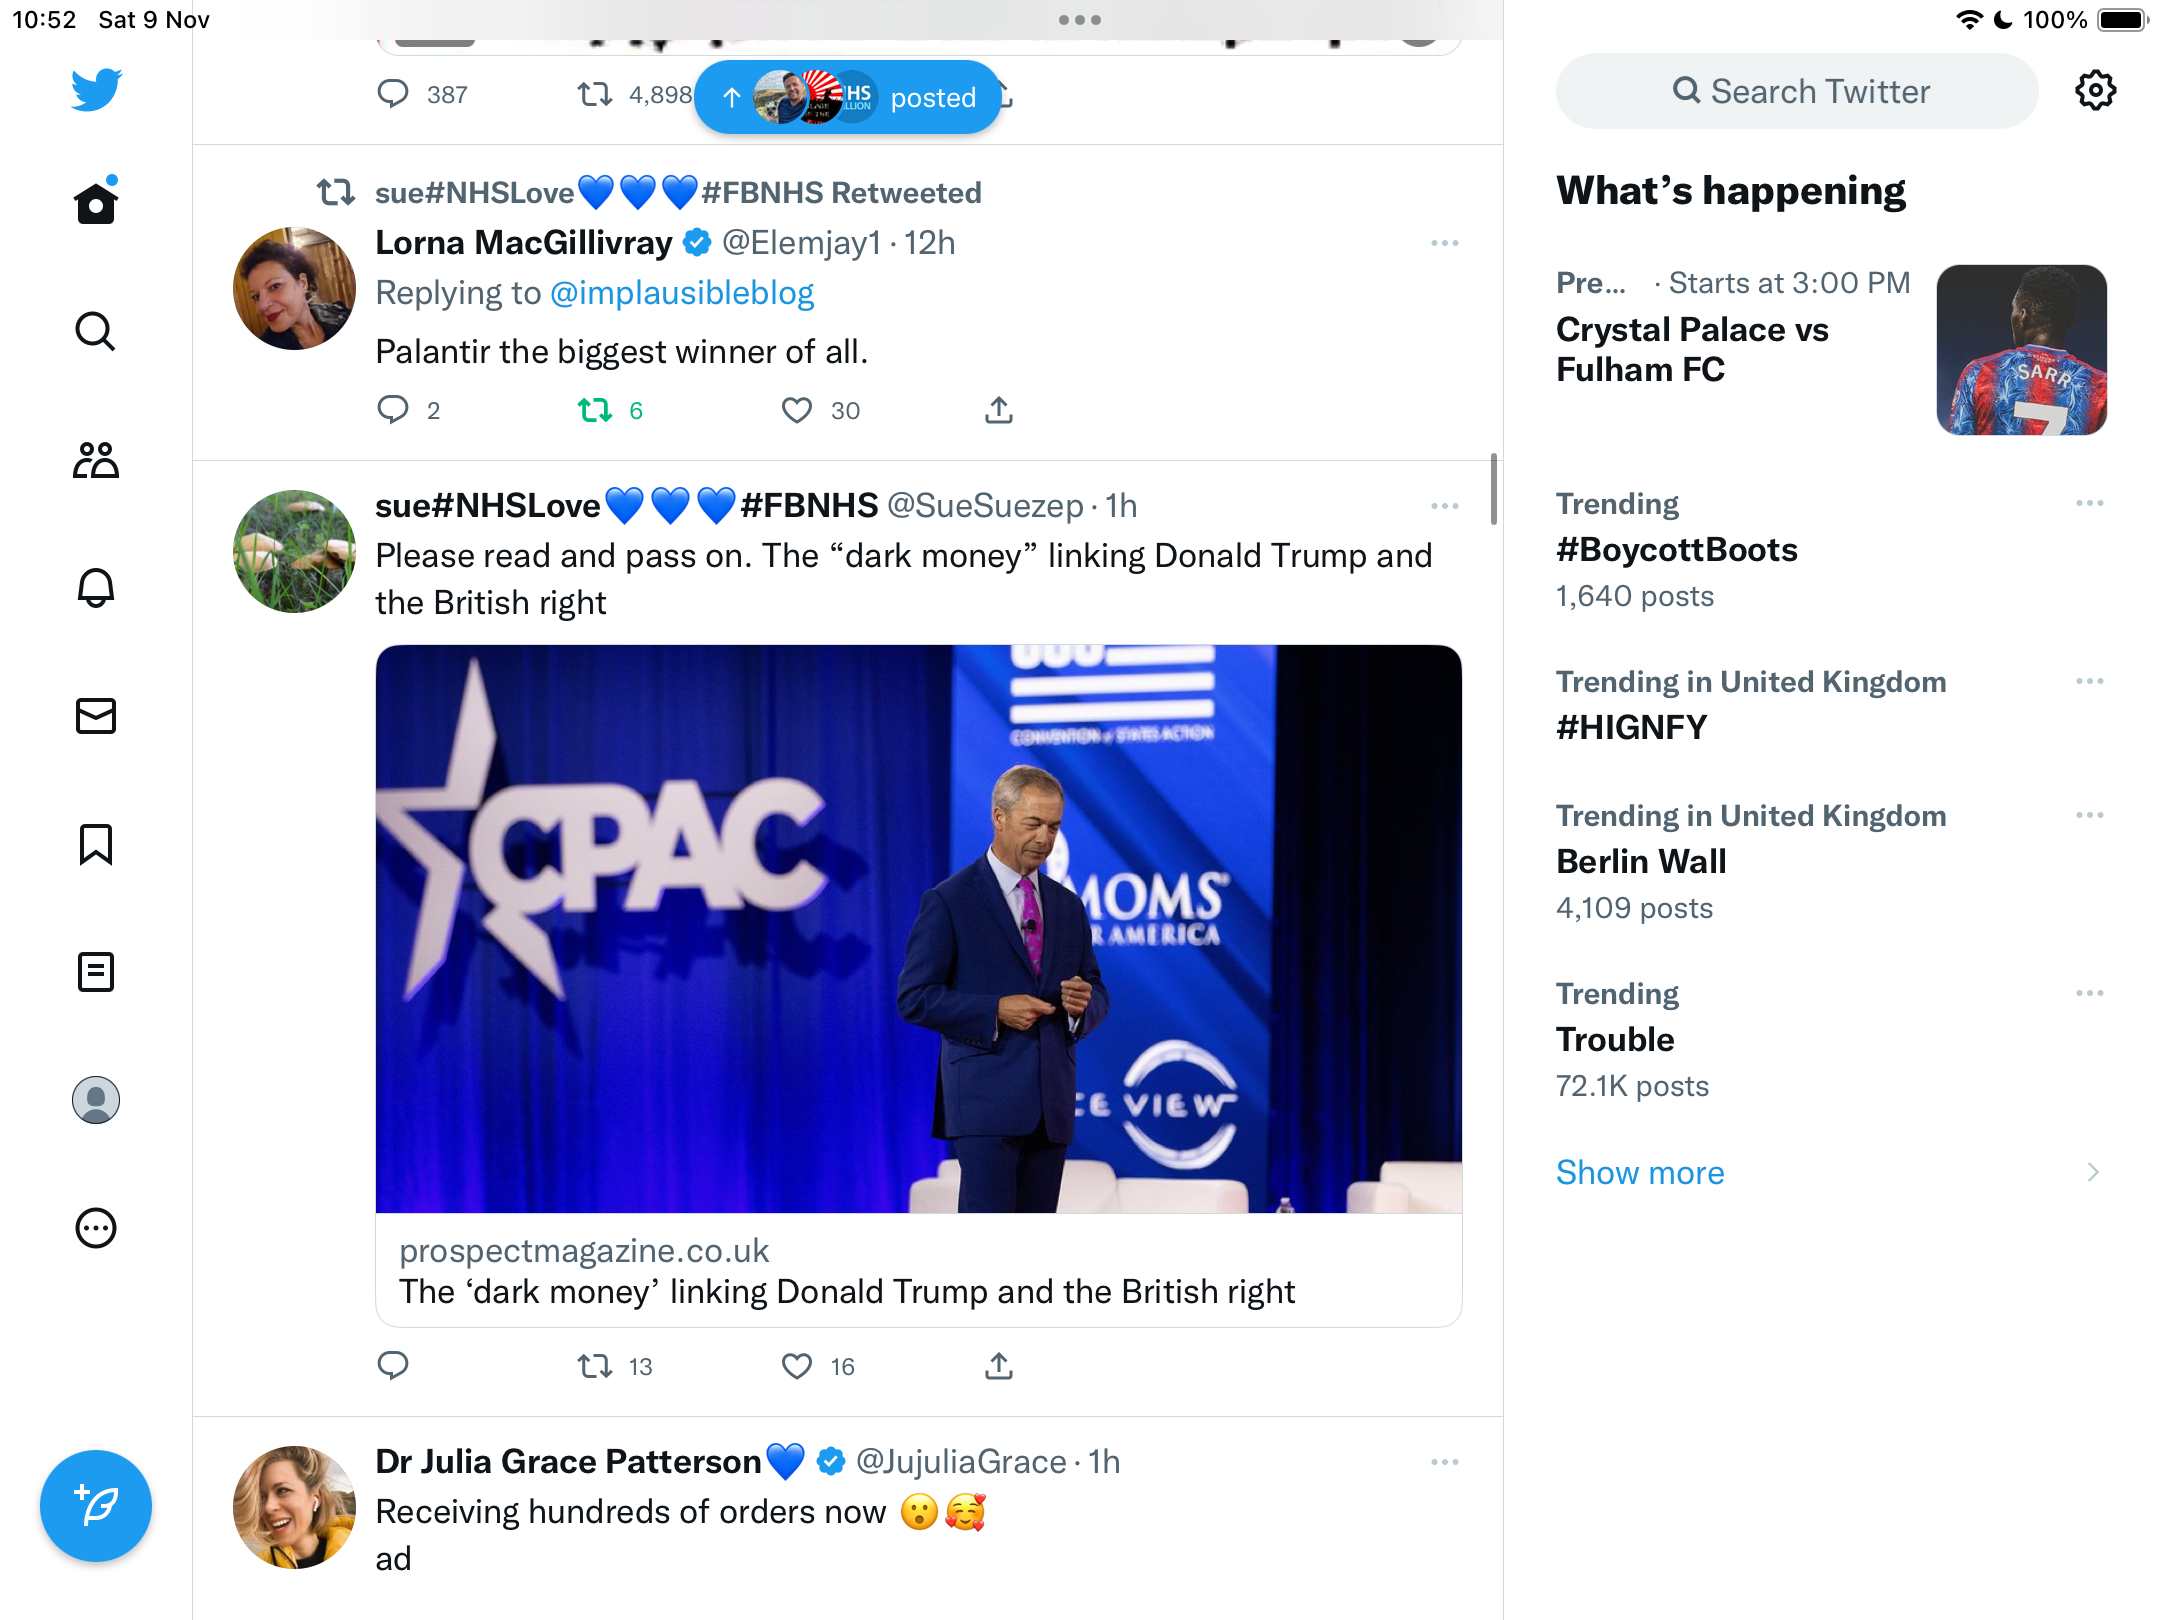This screenshot has height=1620, width=2160.
Task: Open the Berlin Wall trend
Action: click(x=1641, y=861)
